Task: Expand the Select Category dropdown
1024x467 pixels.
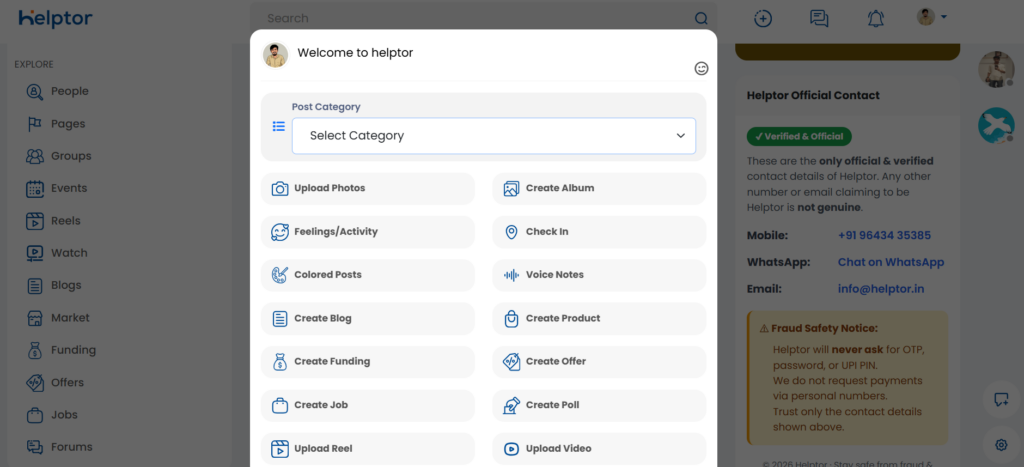Action: pyautogui.click(x=494, y=136)
